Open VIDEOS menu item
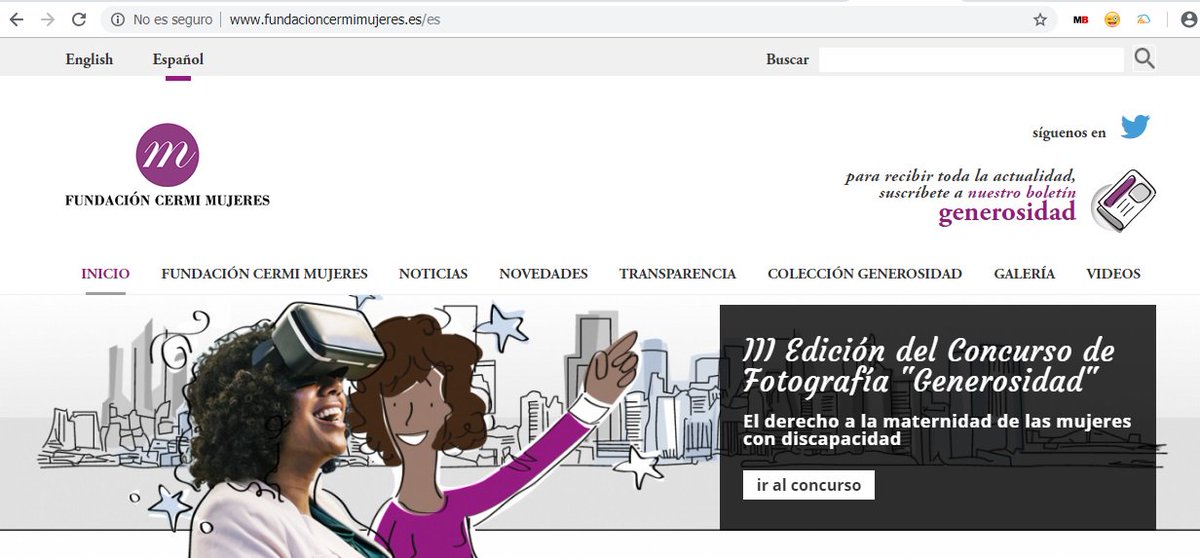Screen dimensions: 1200x558 [1113, 274]
